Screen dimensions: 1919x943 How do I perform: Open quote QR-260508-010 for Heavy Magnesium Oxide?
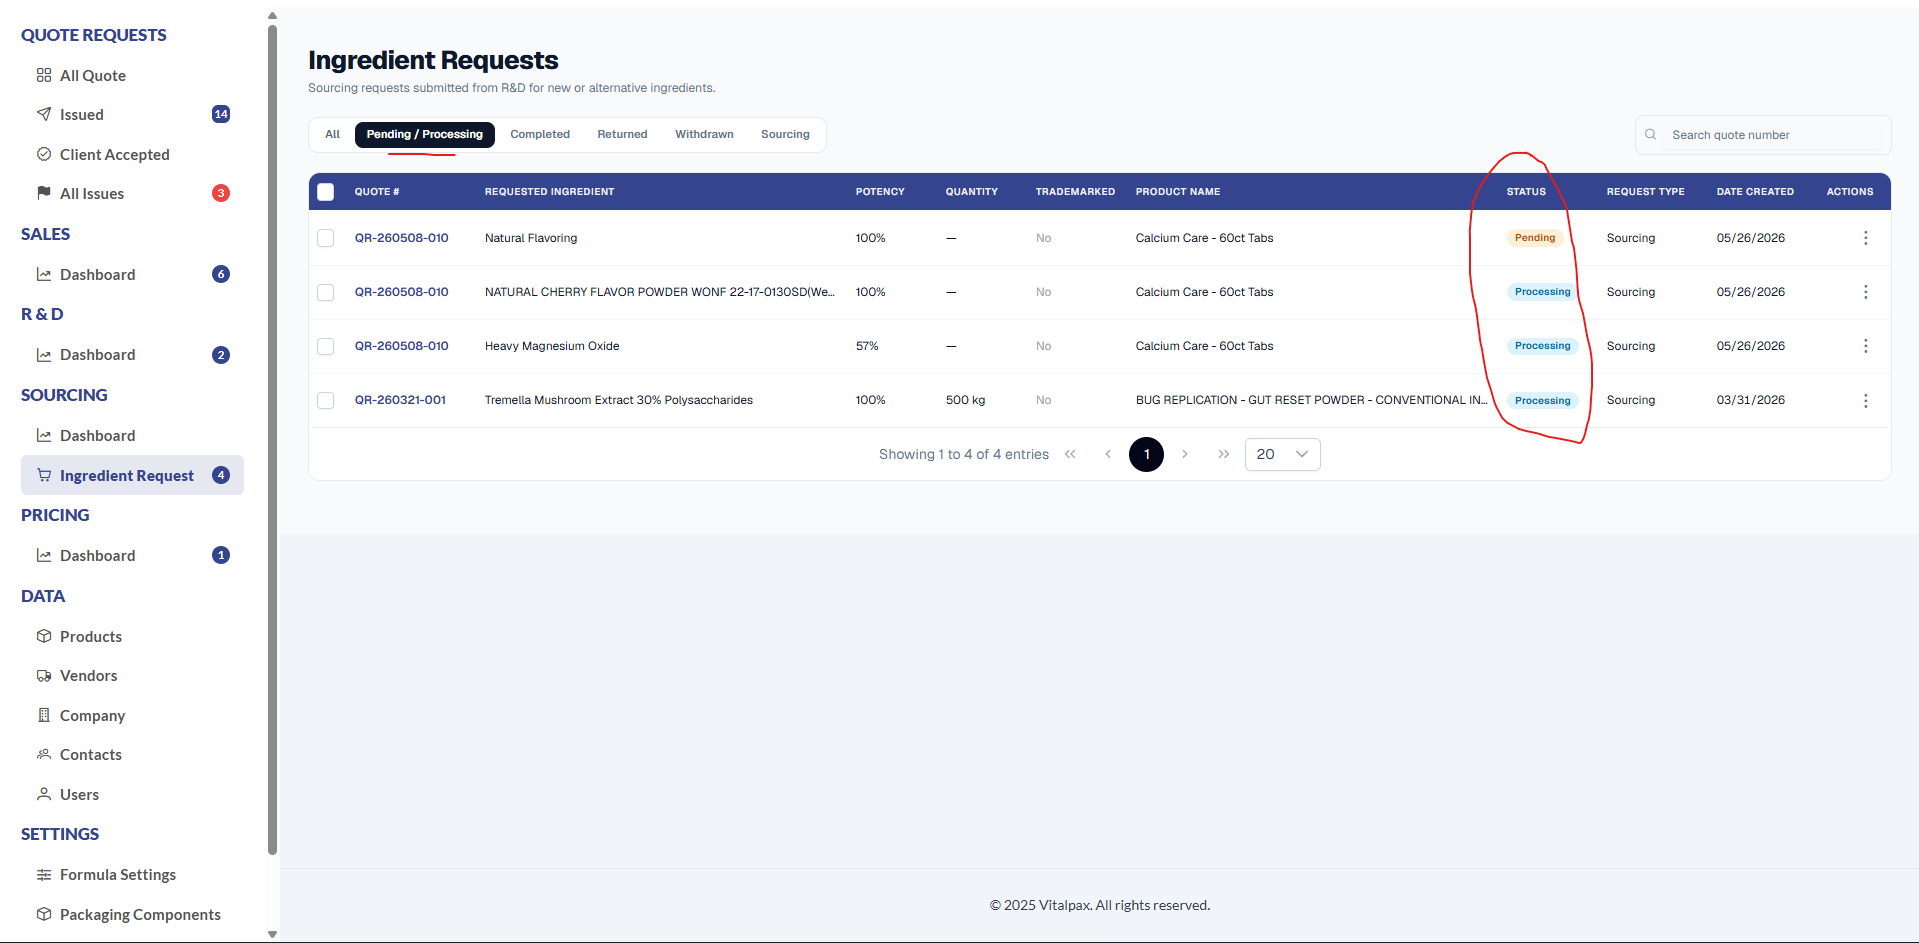pos(401,346)
